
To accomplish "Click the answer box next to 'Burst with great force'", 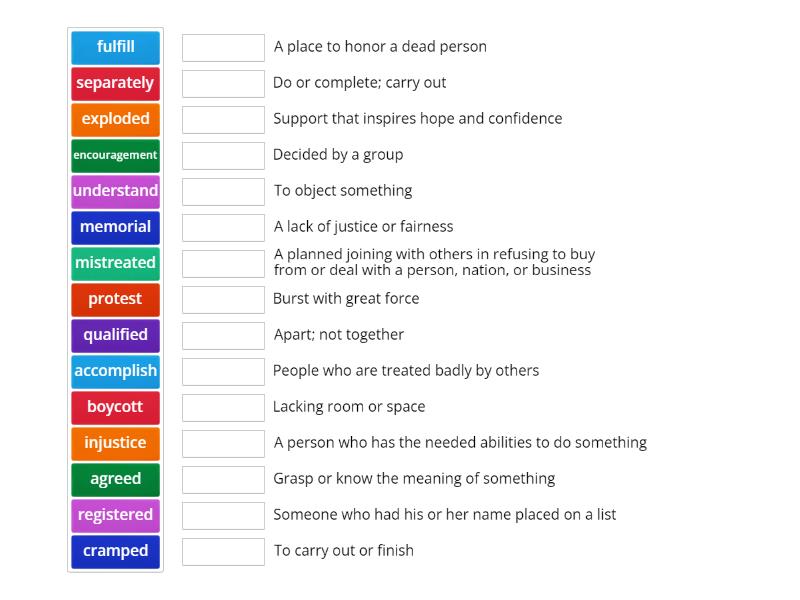I will [x=223, y=299].
